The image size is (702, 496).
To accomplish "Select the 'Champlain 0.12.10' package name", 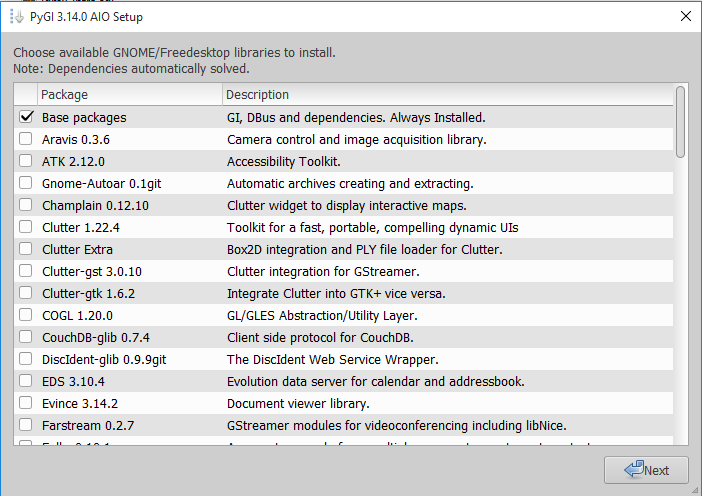I will (95, 206).
